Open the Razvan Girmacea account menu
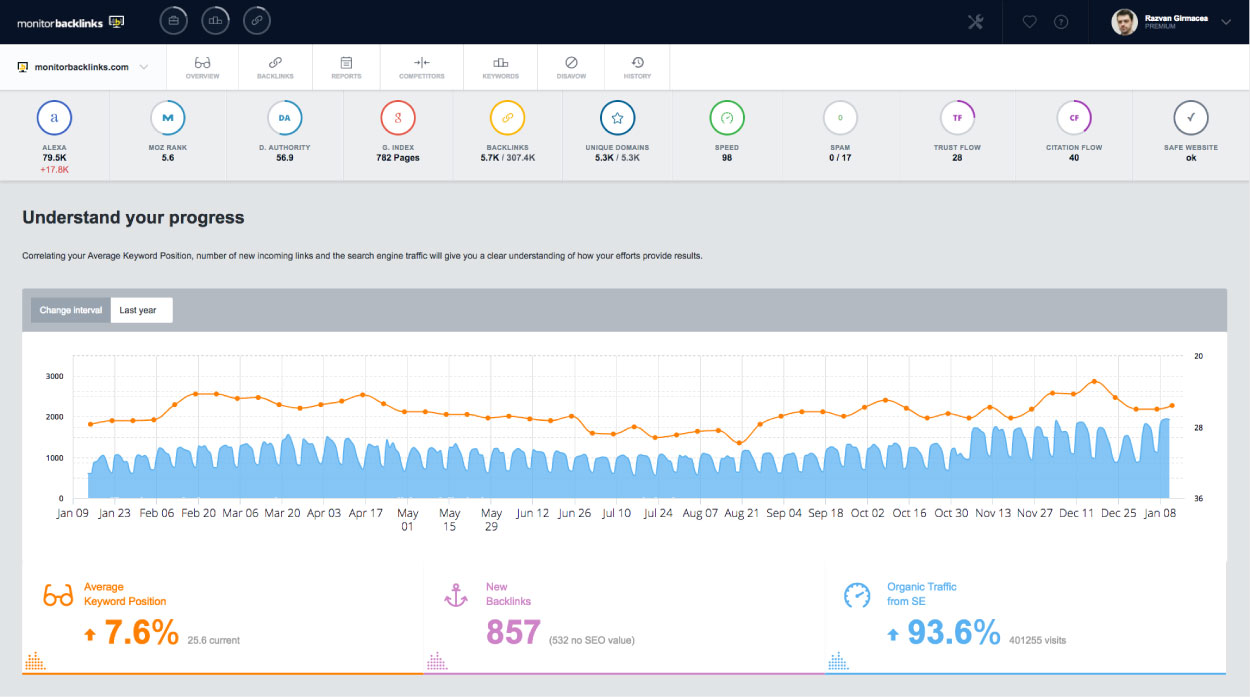 [x=1170, y=22]
